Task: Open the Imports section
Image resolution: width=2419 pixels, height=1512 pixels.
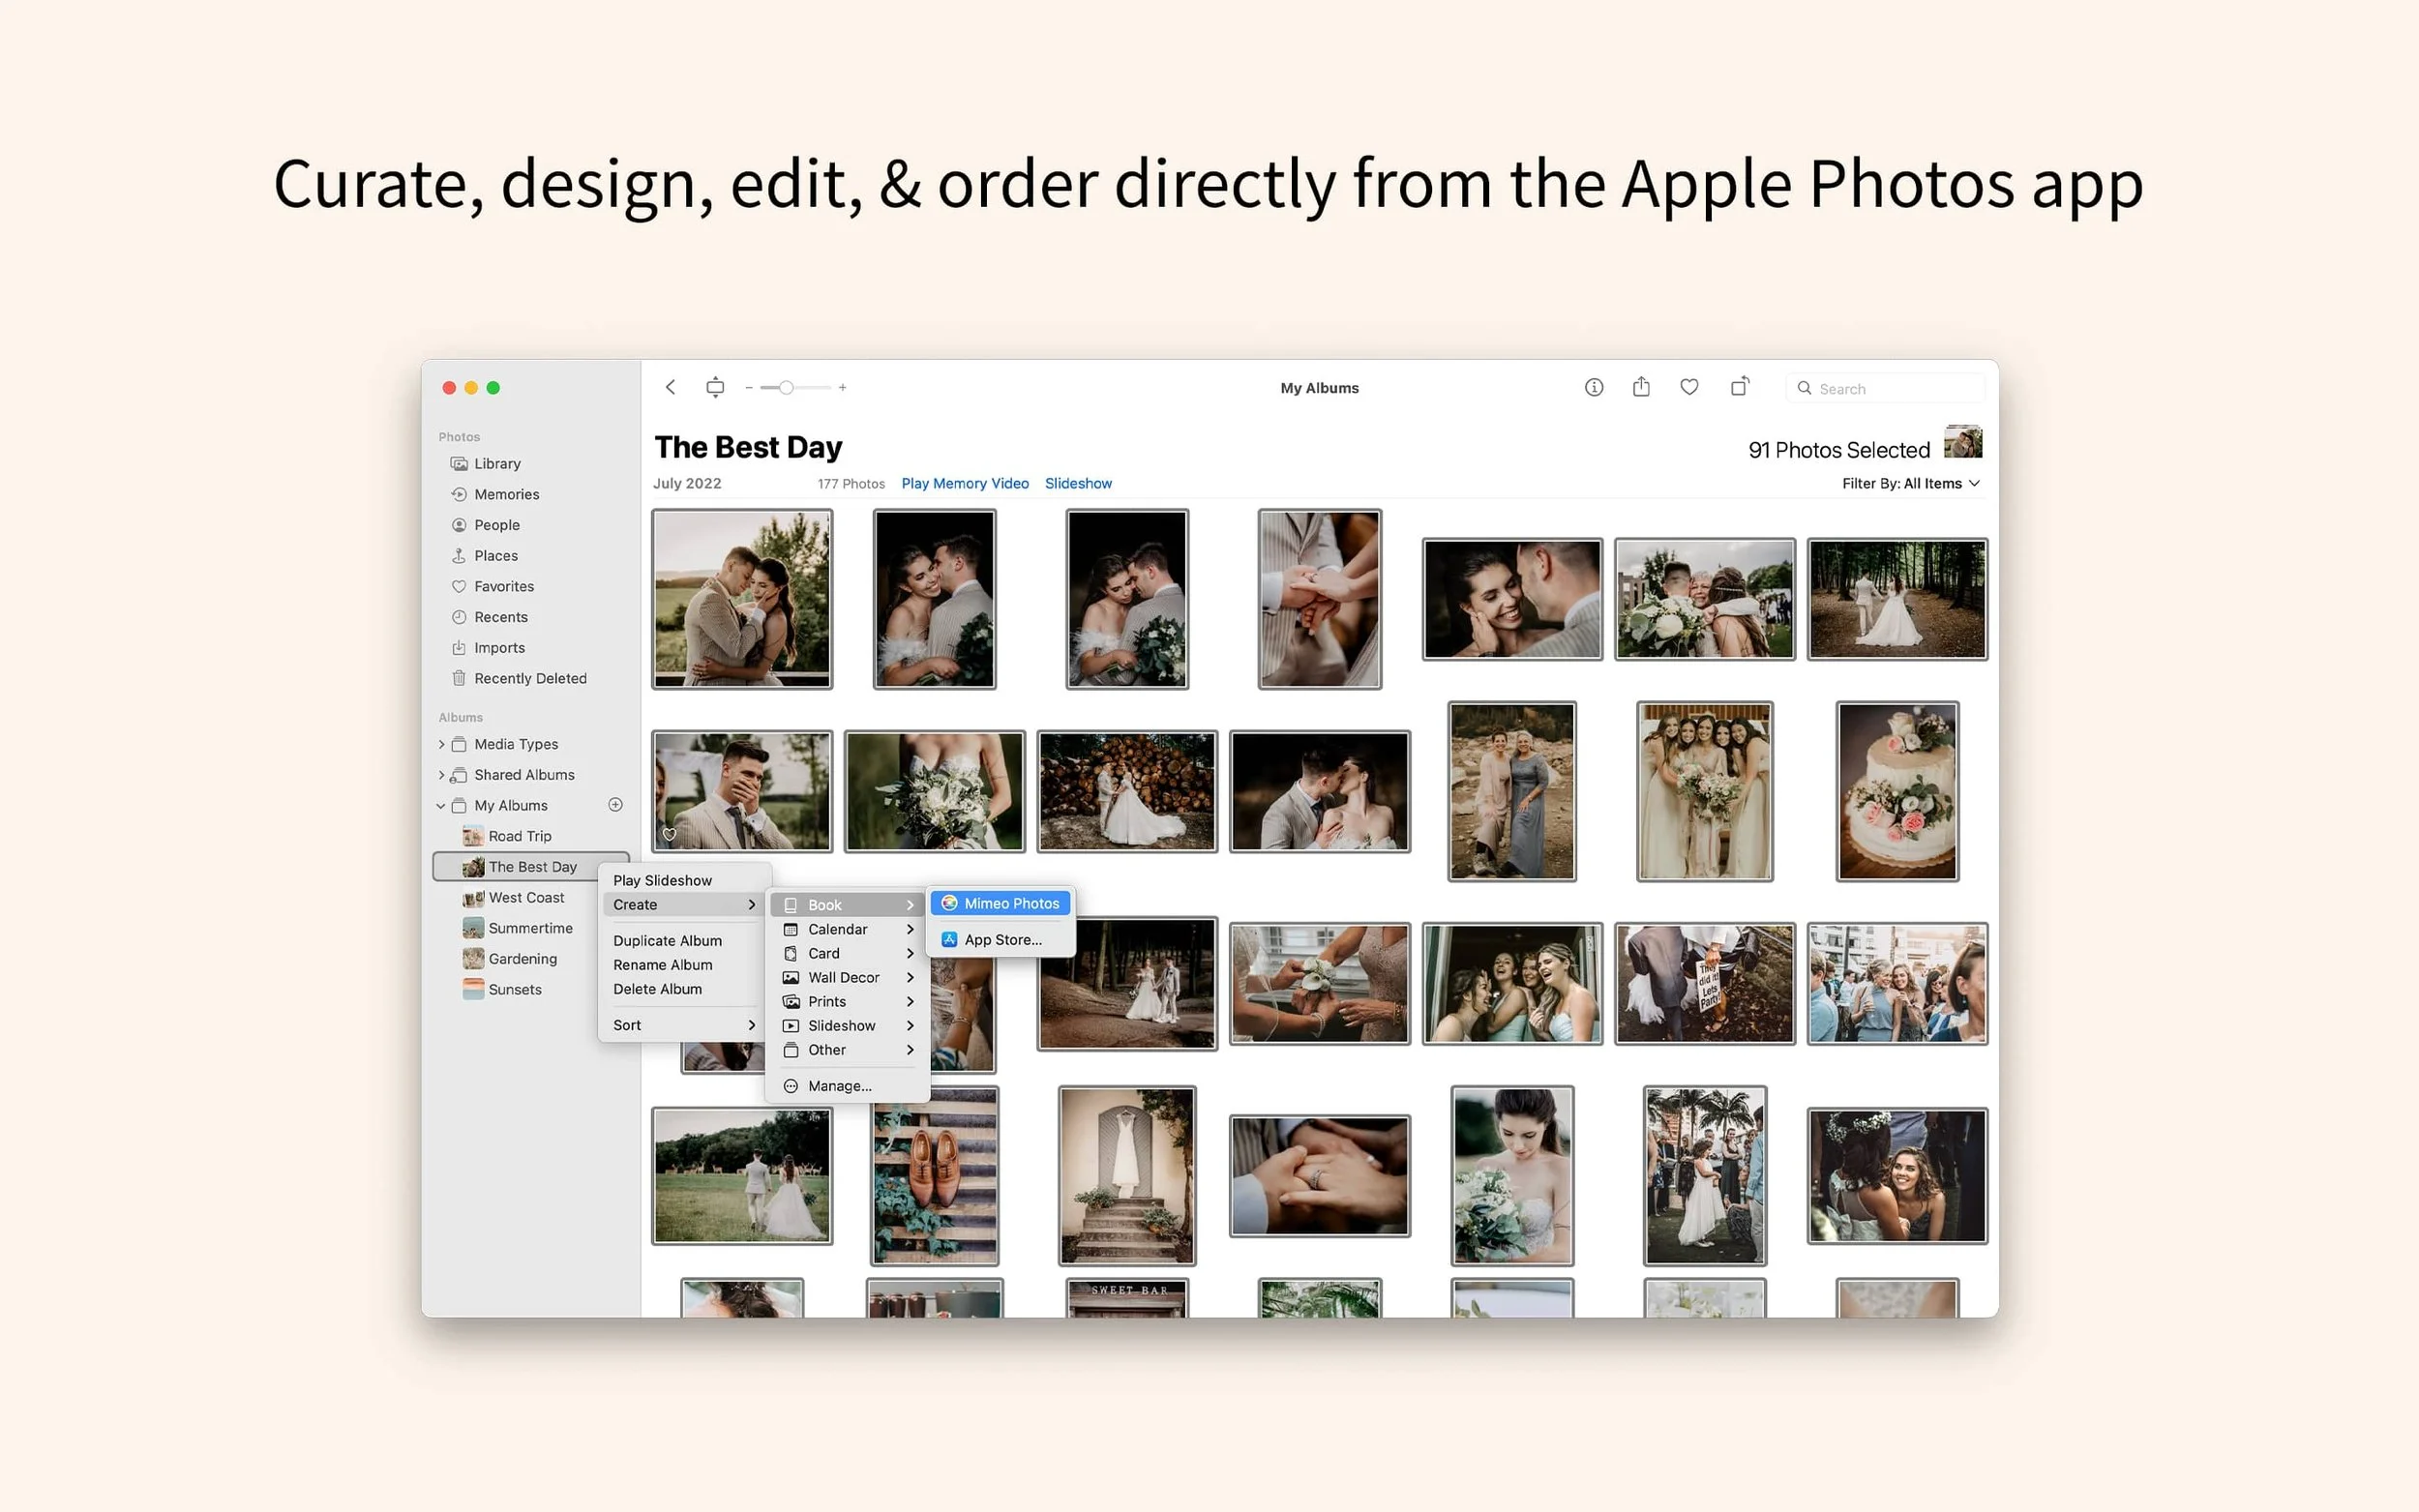Action: [500, 647]
